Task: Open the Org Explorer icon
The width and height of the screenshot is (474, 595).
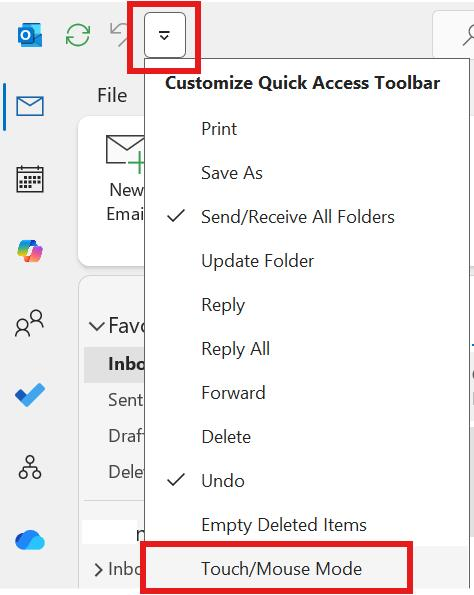Action: [30, 467]
